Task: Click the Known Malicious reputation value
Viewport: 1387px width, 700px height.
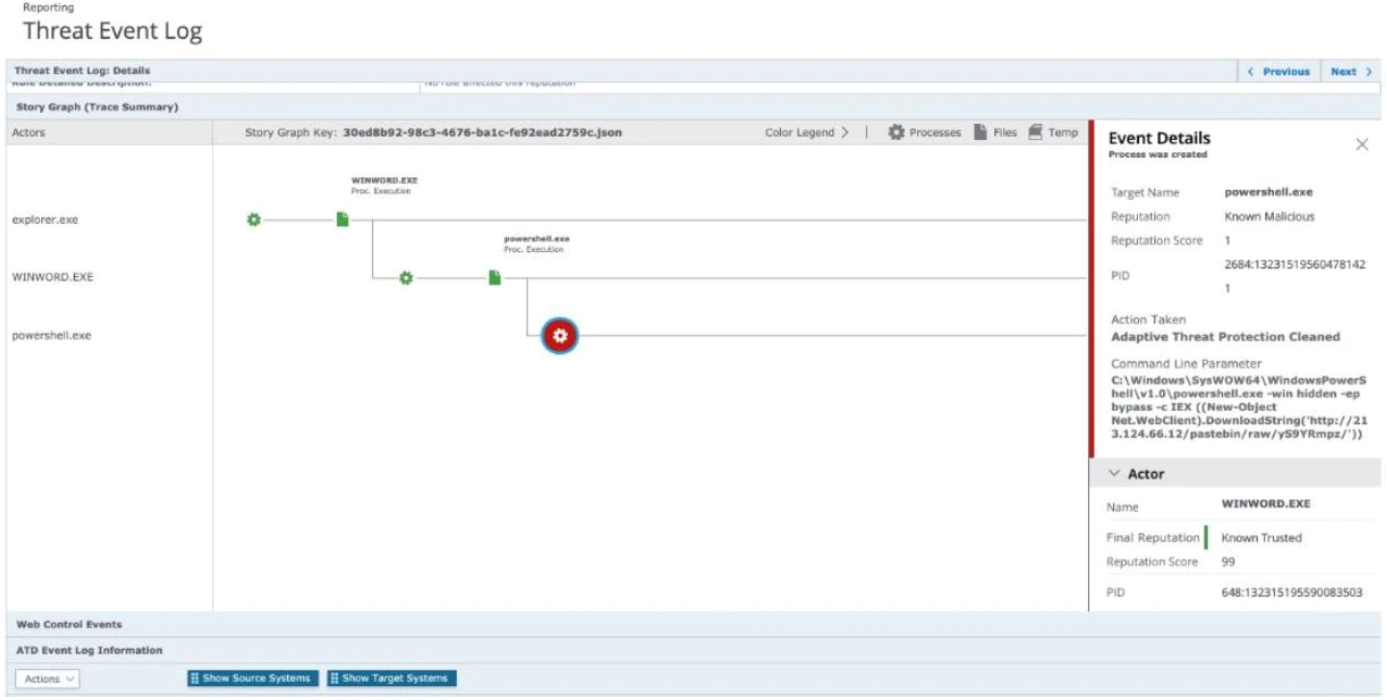Action: (x=1269, y=217)
